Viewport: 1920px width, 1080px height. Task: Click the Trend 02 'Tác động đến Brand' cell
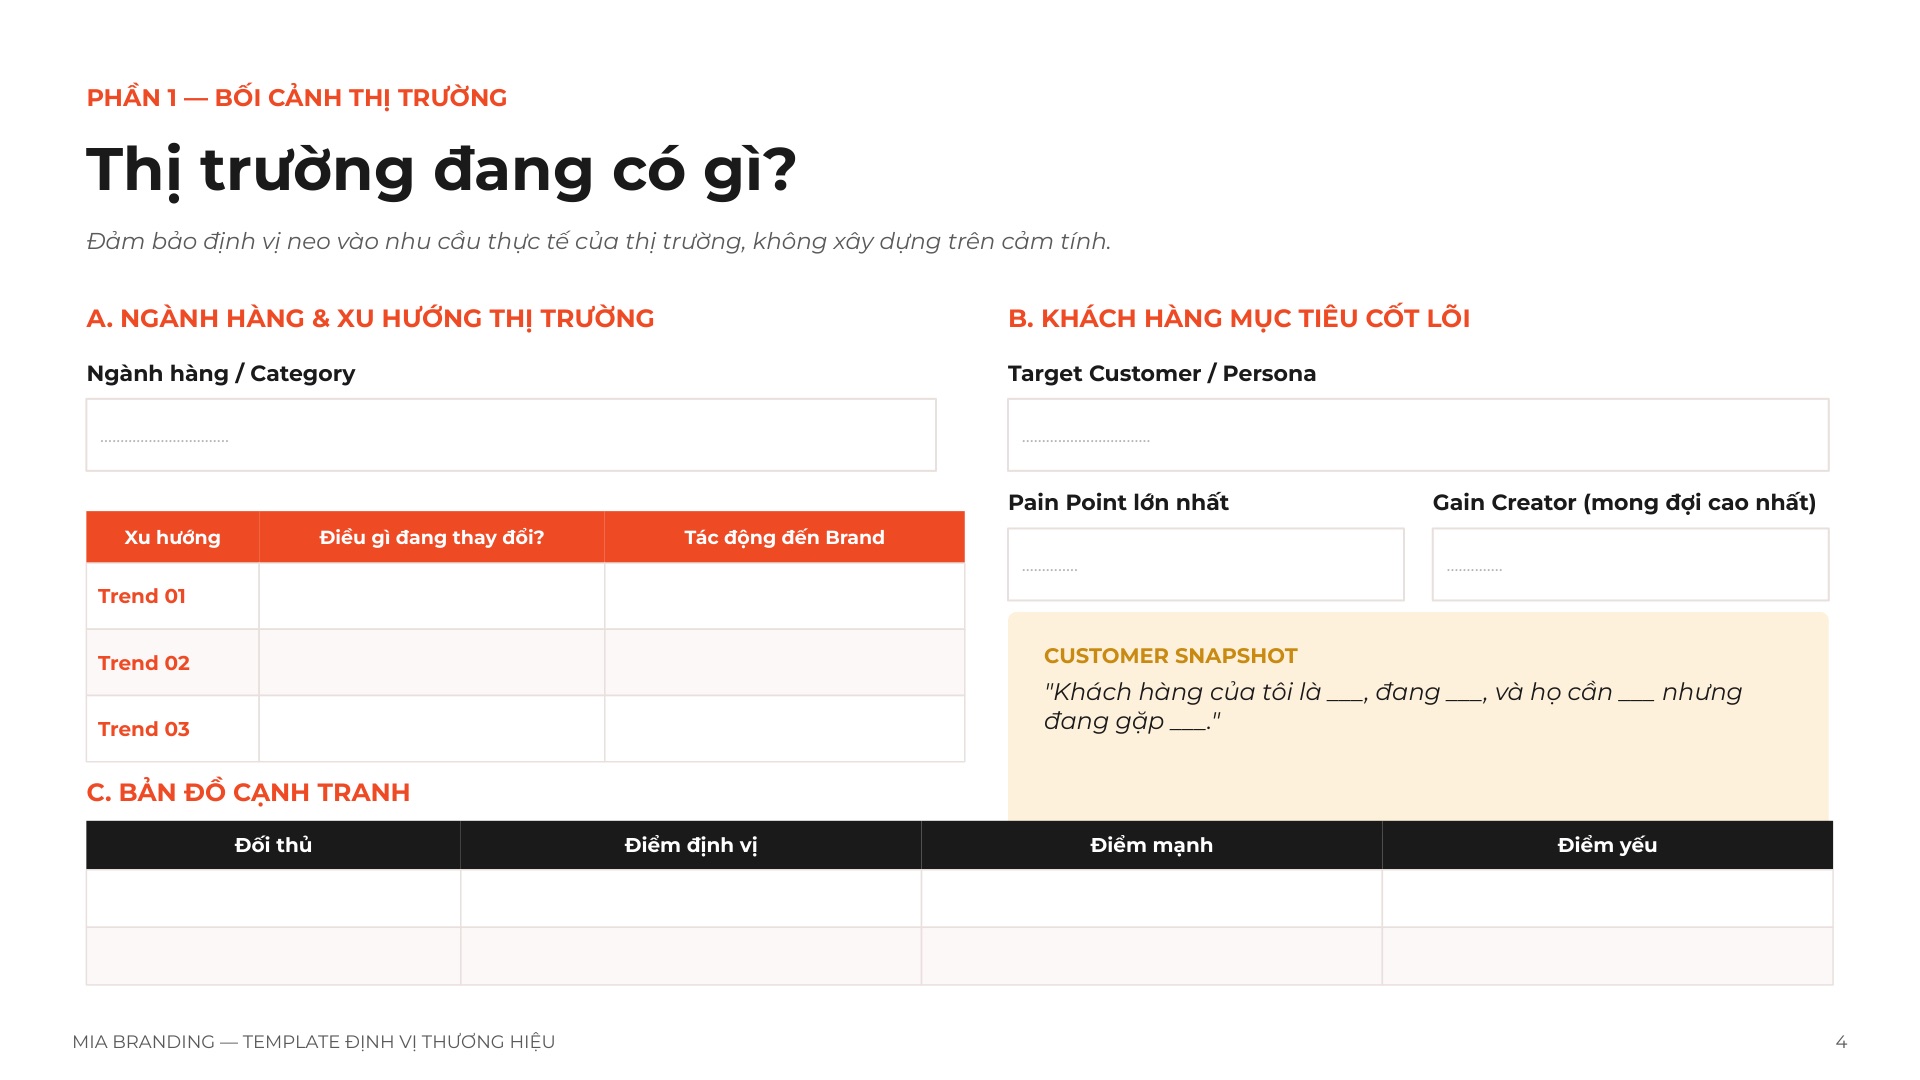click(785, 662)
